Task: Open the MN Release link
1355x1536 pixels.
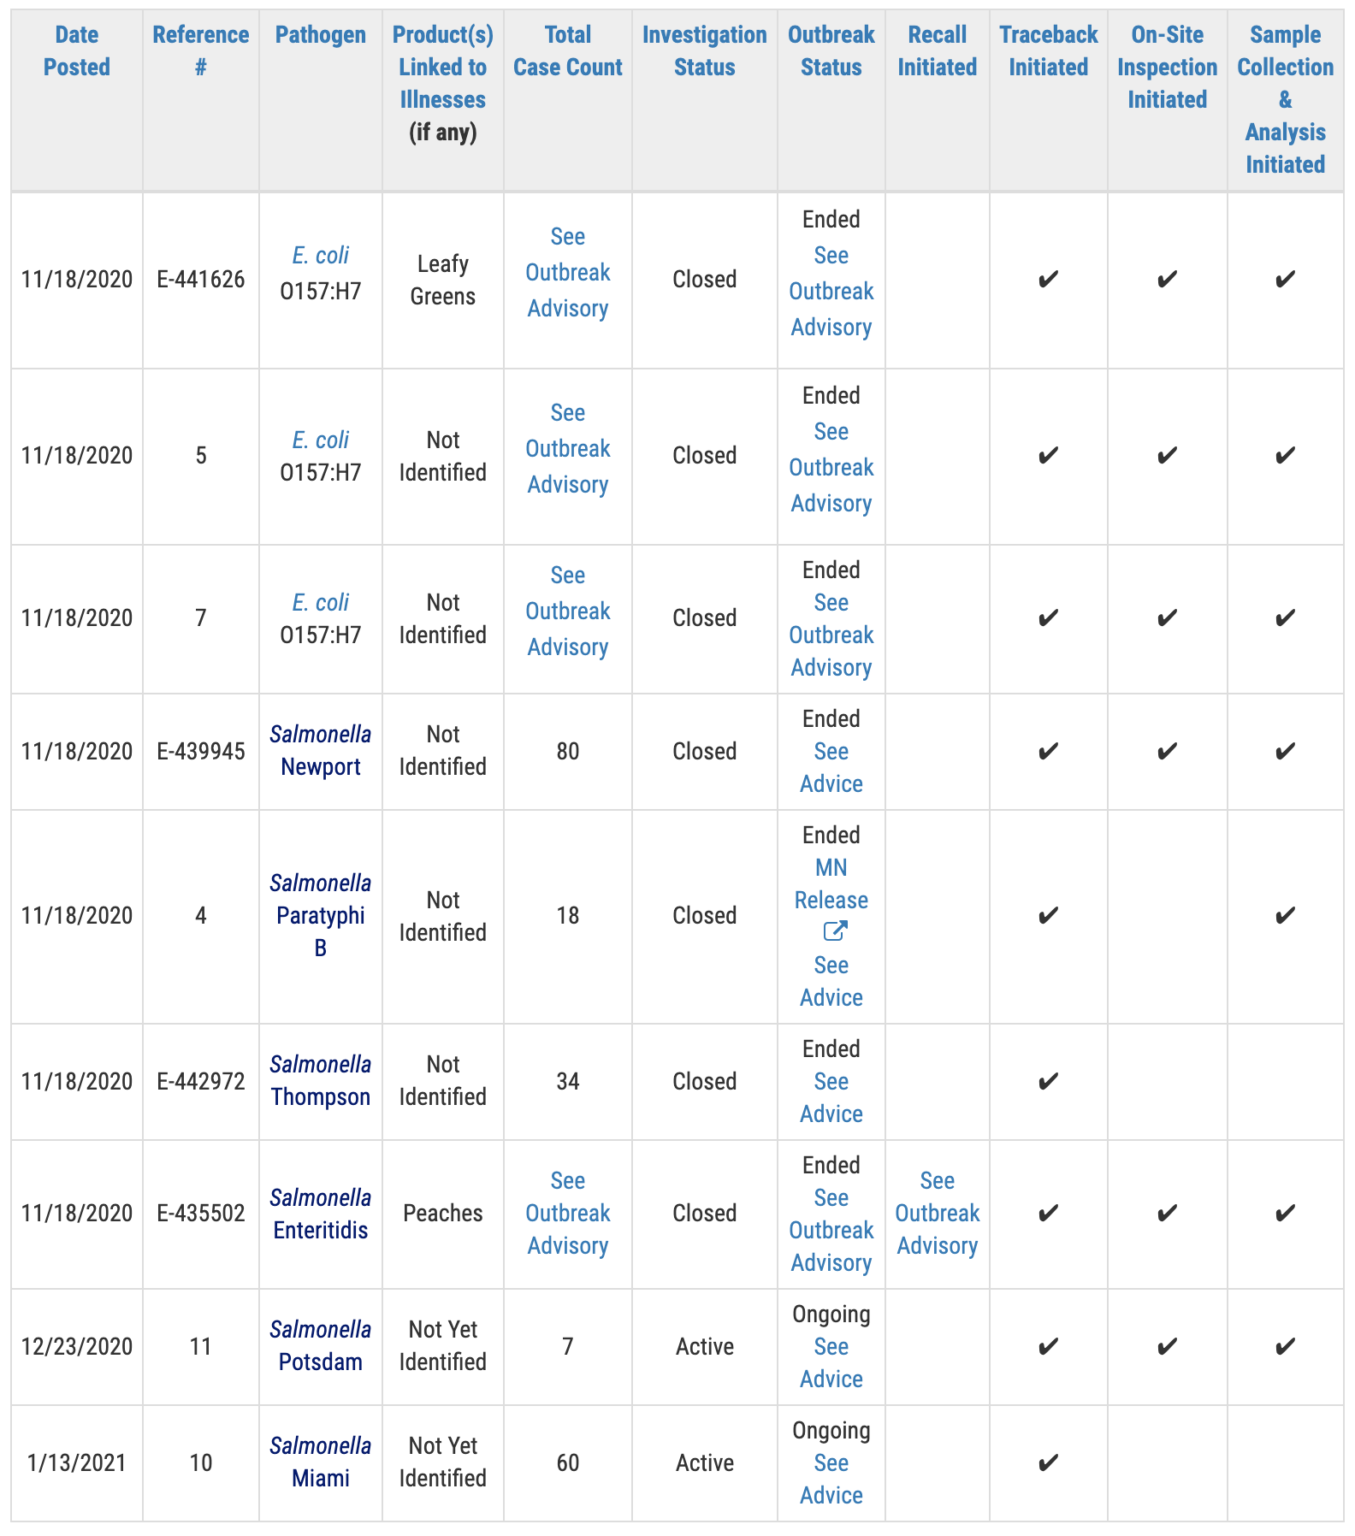Action: (831, 884)
